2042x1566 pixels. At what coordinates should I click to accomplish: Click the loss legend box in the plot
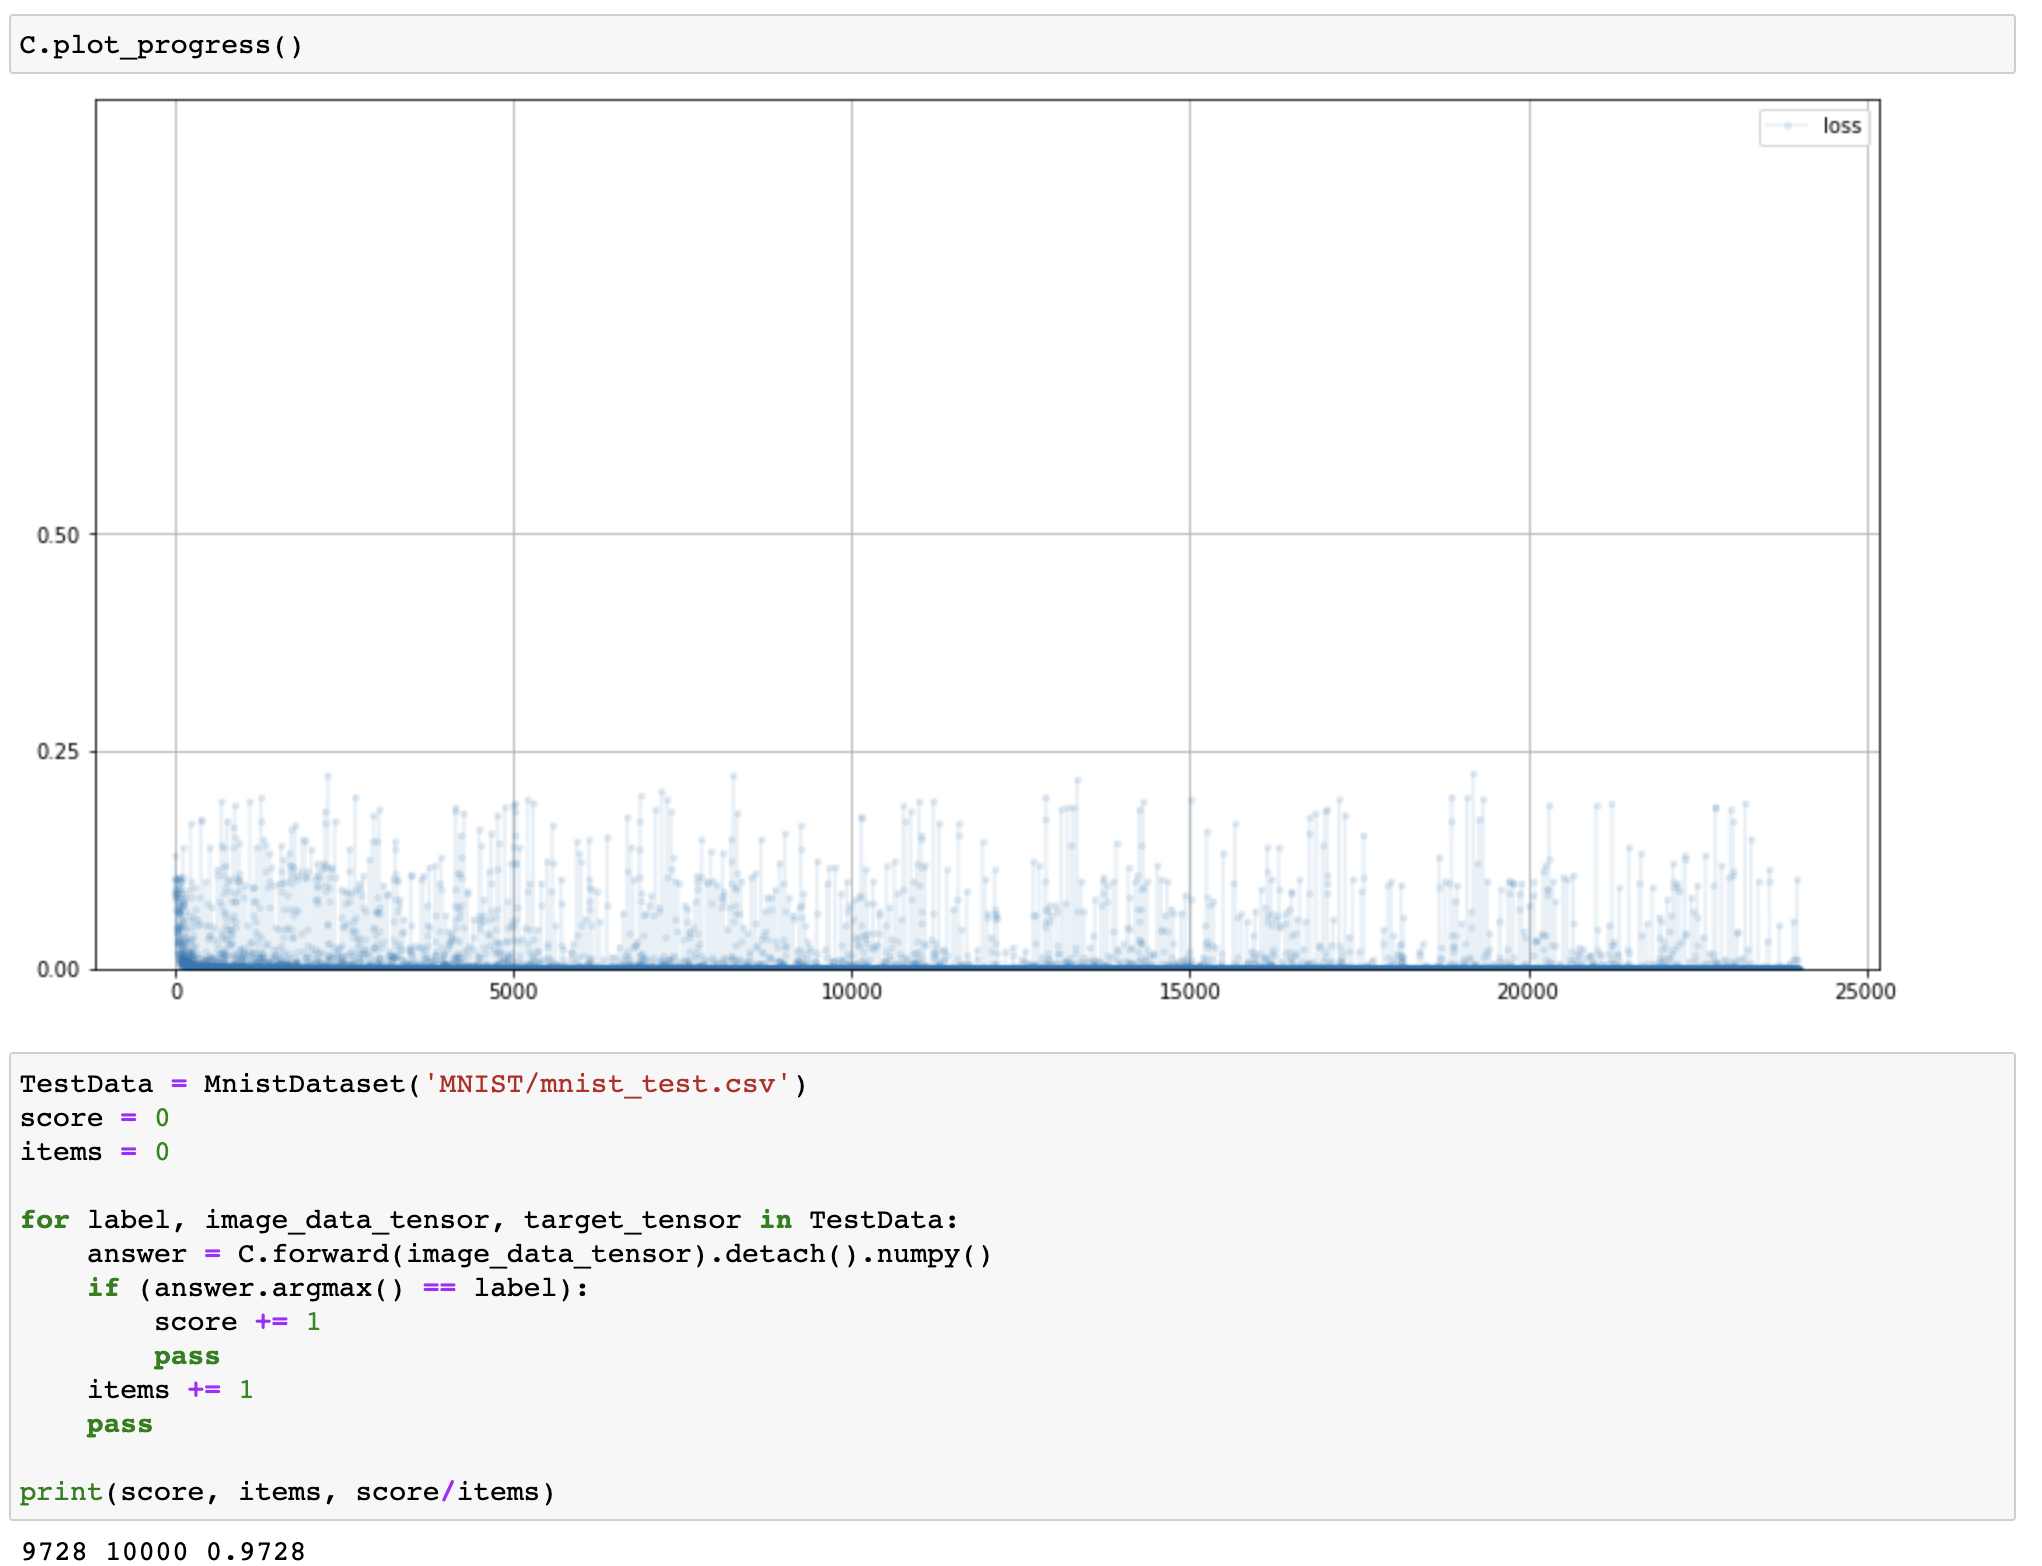pos(1814,127)
